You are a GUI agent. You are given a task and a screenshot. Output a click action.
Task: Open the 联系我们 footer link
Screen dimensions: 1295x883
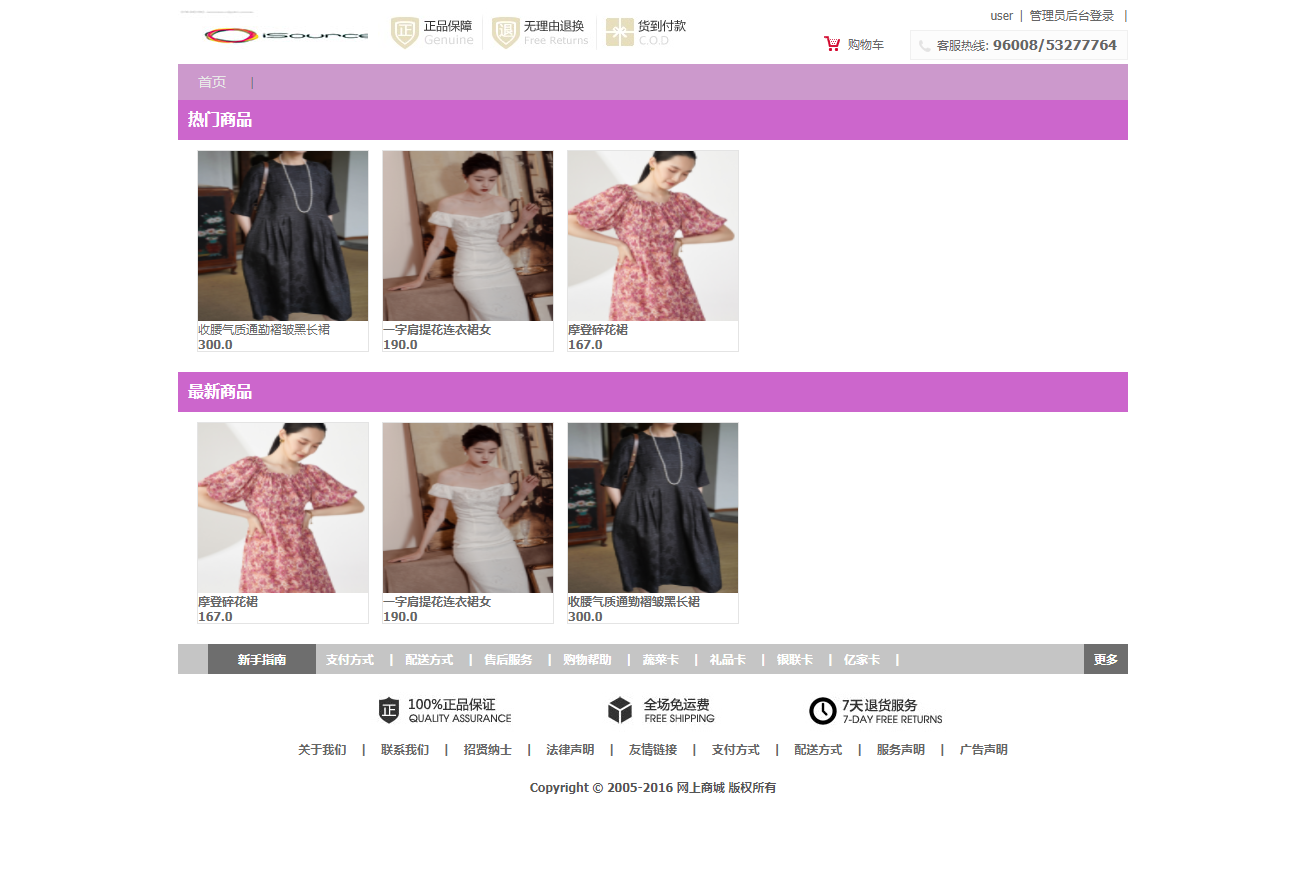click(405, 750)
